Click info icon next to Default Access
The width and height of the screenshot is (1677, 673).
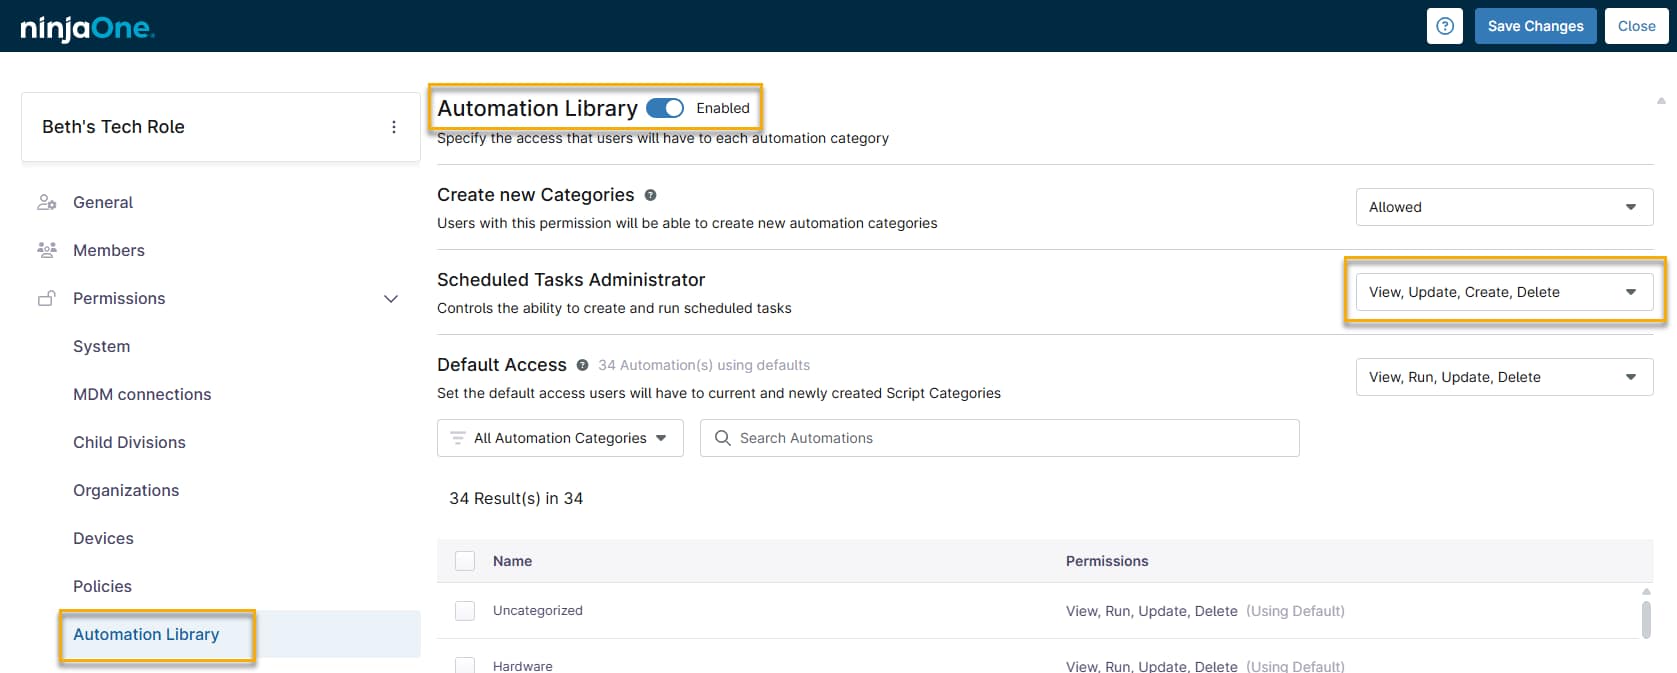(x=582, y=365)
